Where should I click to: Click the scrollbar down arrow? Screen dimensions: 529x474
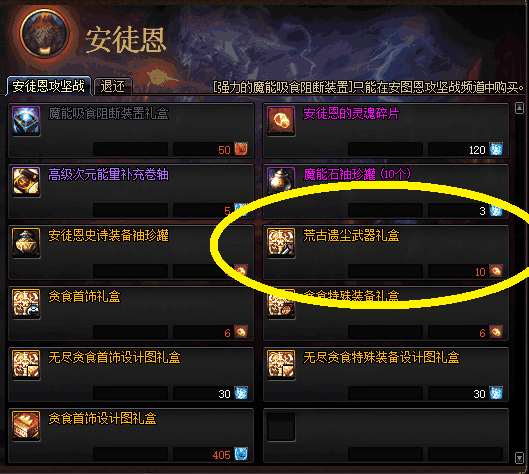(519, 458)
